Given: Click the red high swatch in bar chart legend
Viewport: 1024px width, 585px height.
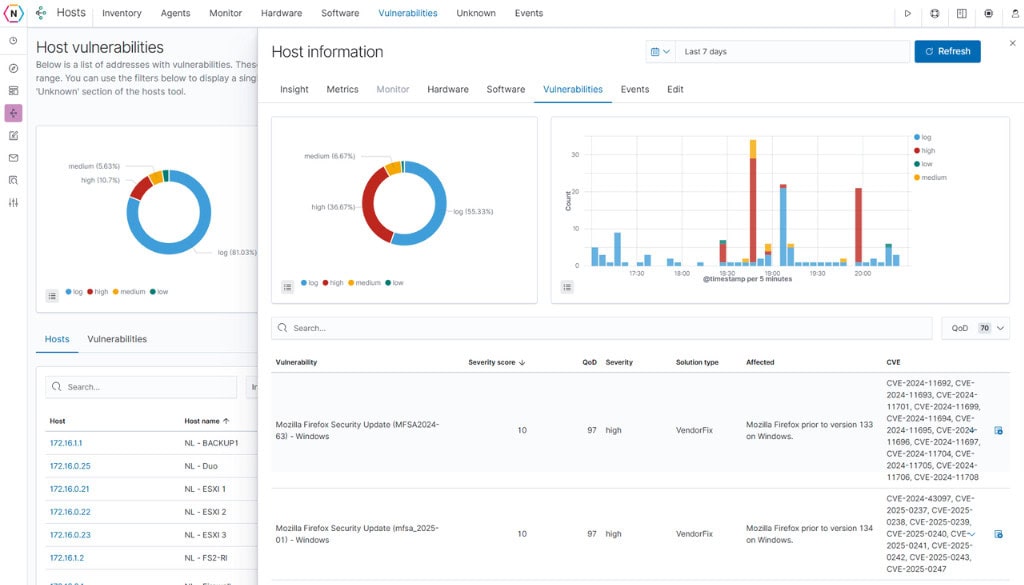Looking at the screenshot, I should click(917, 150).
